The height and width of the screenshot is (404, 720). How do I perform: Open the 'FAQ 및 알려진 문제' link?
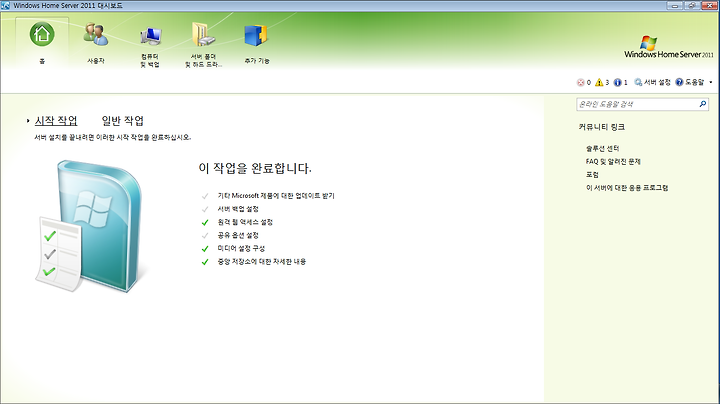coord(613,162)
